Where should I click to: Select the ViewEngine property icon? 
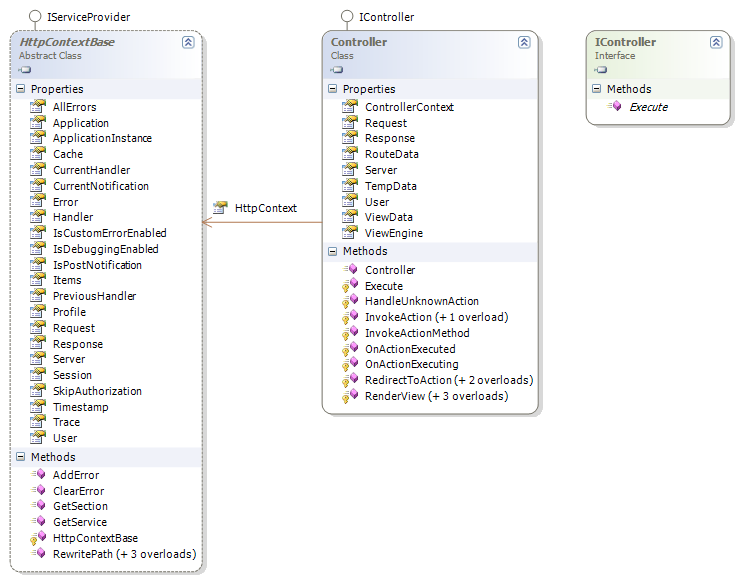tap(350, 232)
